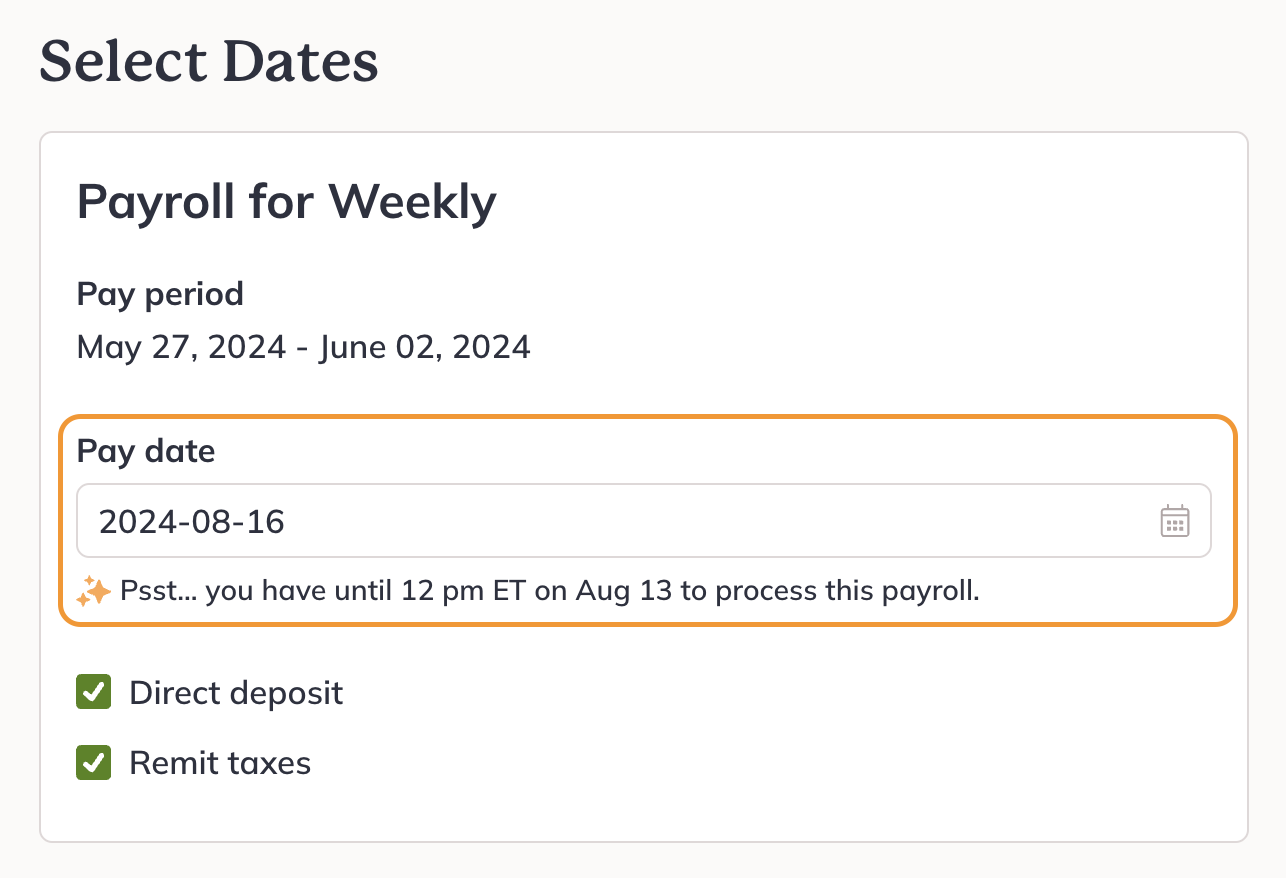Click the Psst processing deadline message

click(549, 591)
